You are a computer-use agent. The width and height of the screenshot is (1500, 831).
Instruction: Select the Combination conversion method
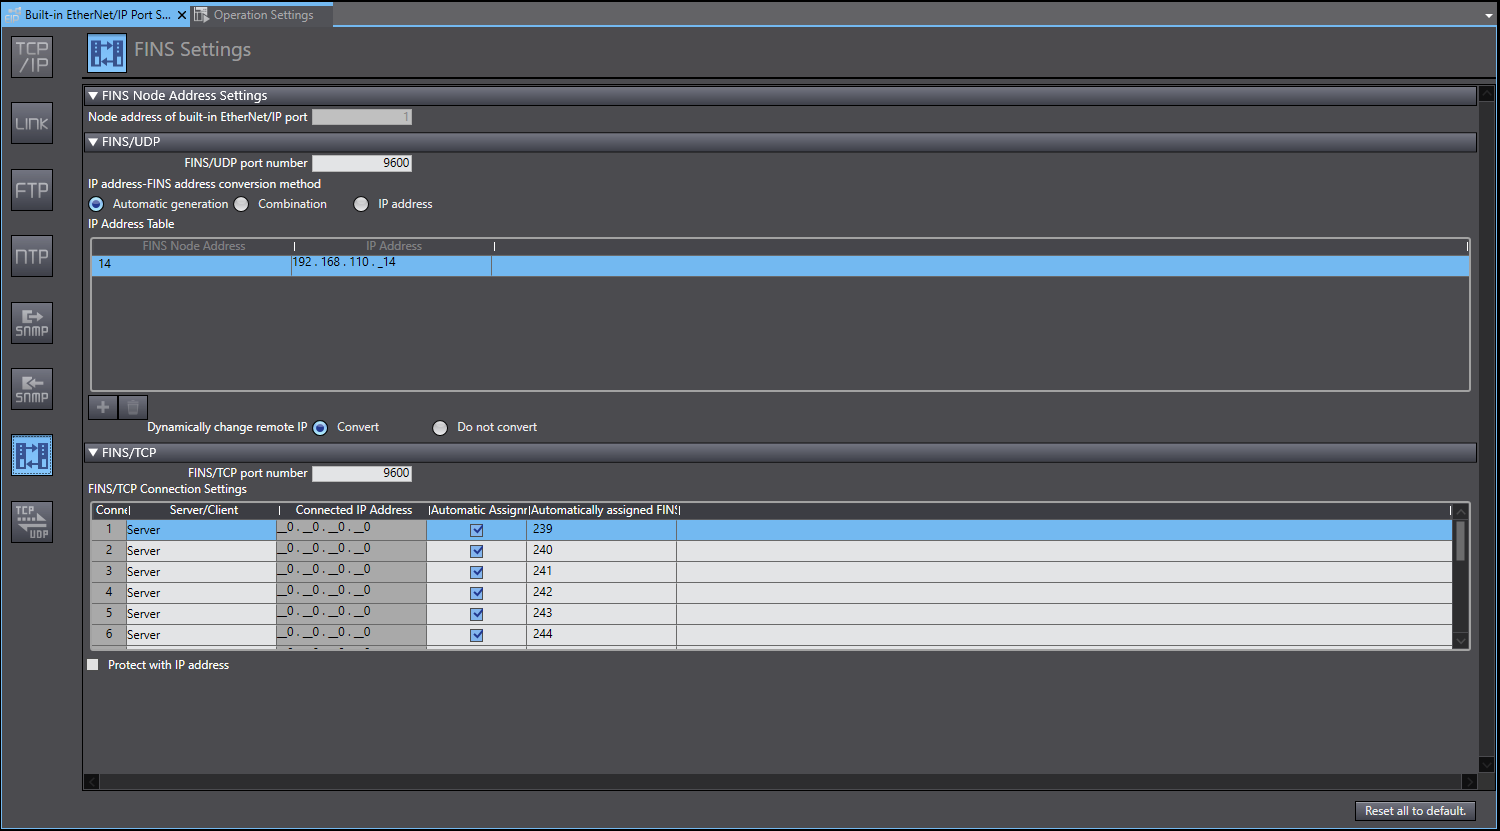[241, 204]
